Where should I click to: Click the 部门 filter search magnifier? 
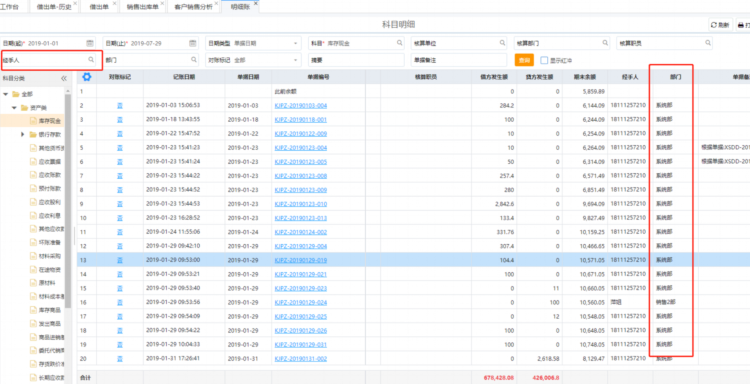click(x=194, y=60)
